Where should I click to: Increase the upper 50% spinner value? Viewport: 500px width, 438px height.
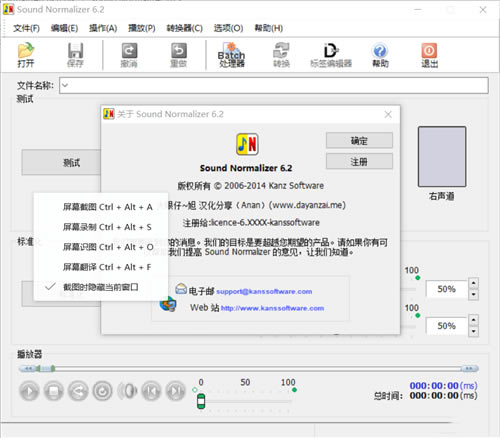point(473,283)
